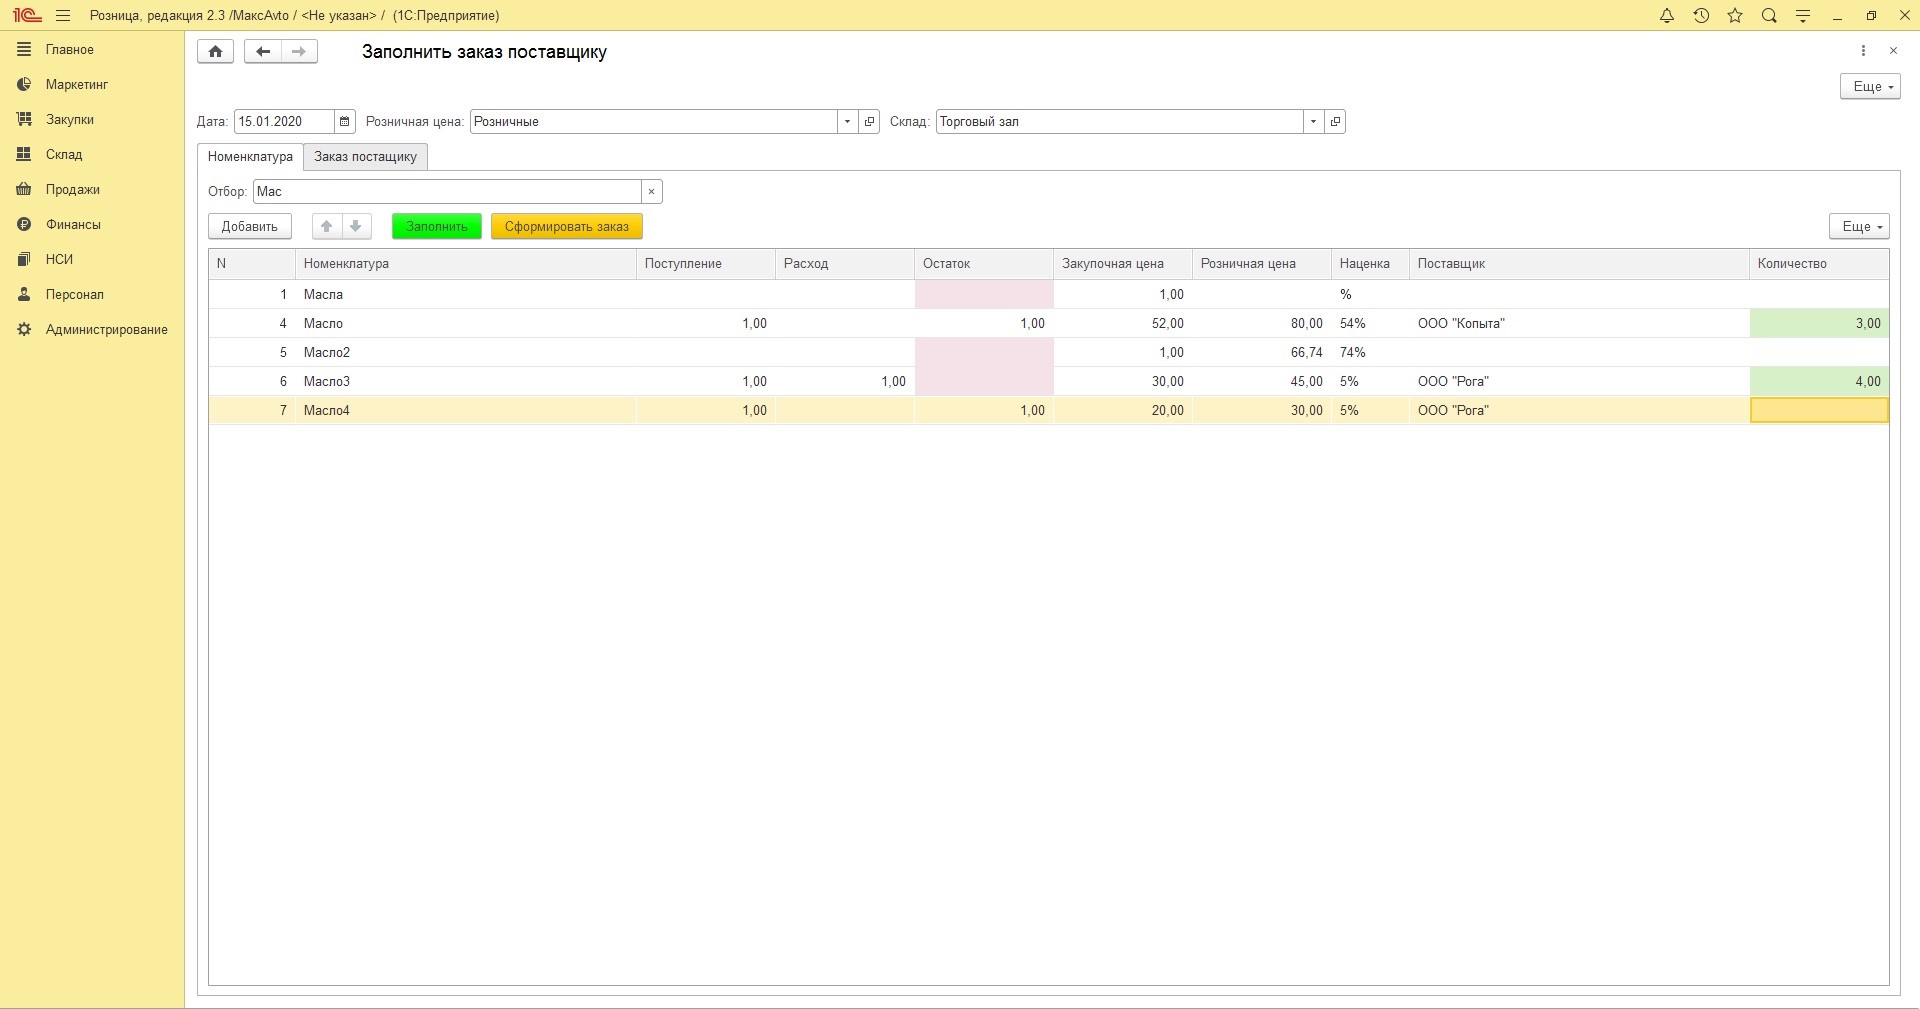The width and height of the screenshot is (1920, 1009).
Task: Click quantity cell 4,00
Action: click(1819, 382)
